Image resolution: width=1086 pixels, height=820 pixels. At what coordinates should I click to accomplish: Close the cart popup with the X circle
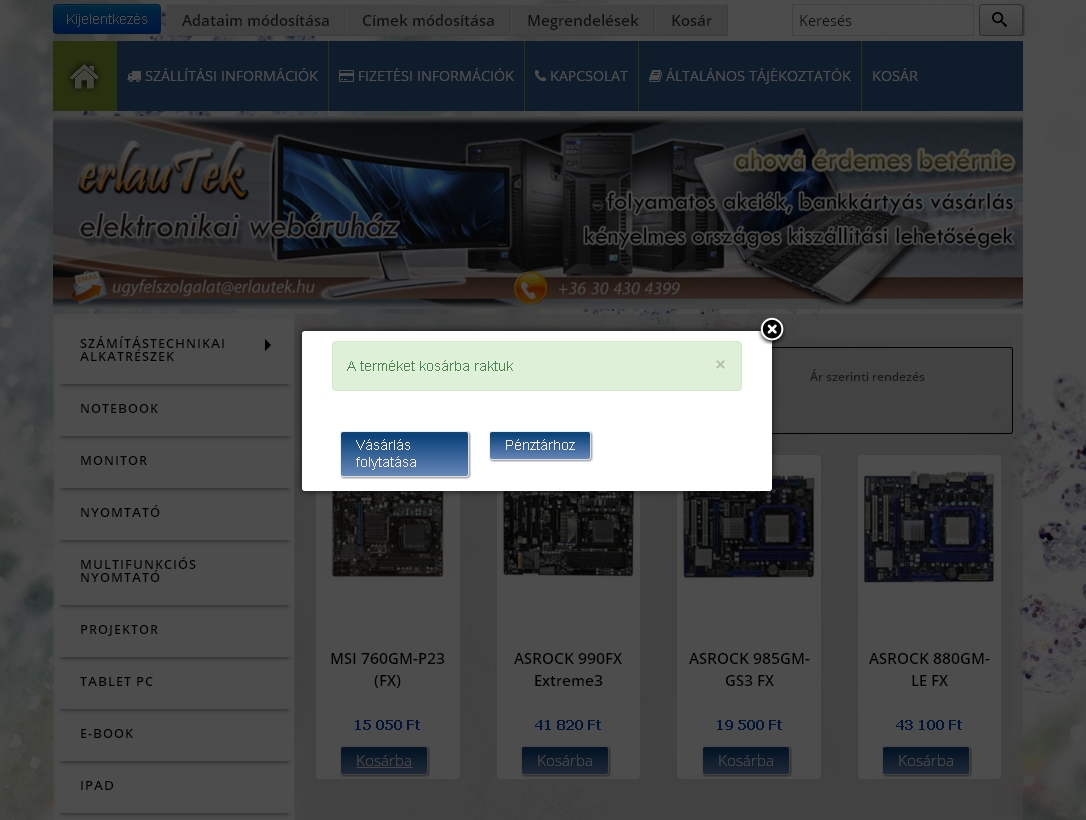[x=772, y=329]
